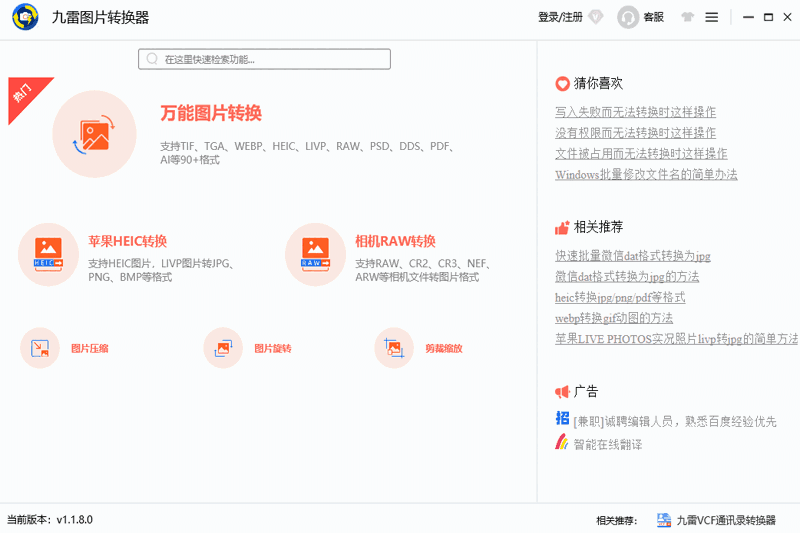
Task: Open link 微信dat格式转换为jpg的方法
Action: click(627, 276)
